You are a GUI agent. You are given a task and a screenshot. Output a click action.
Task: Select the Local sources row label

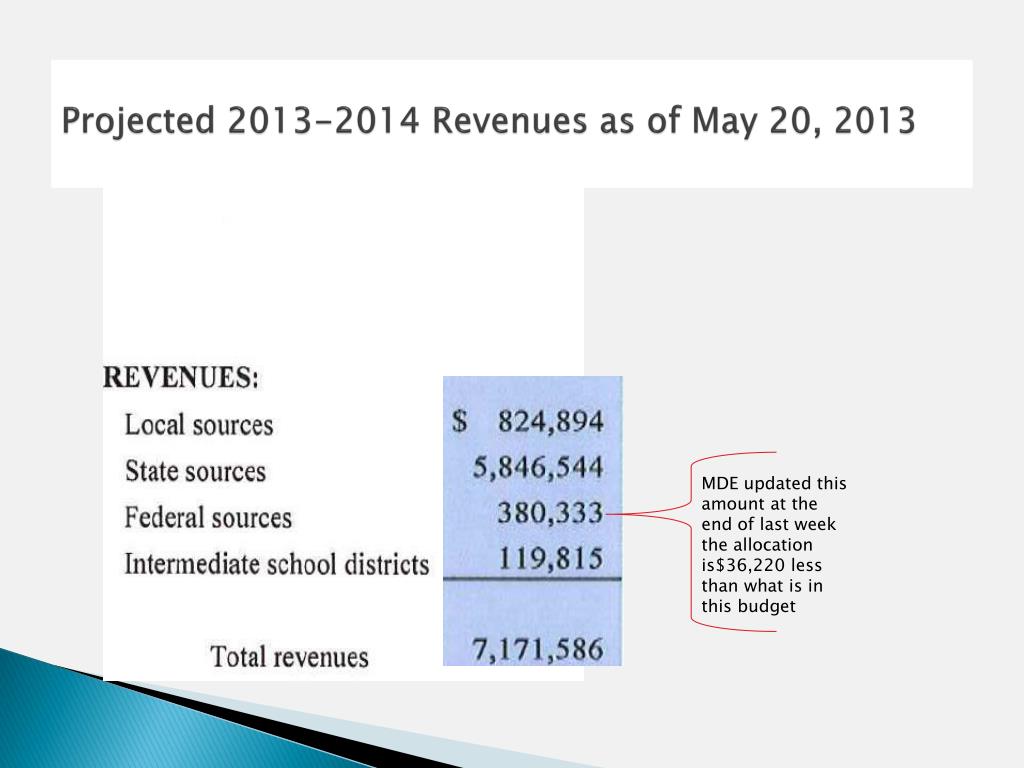pos(199,425)
